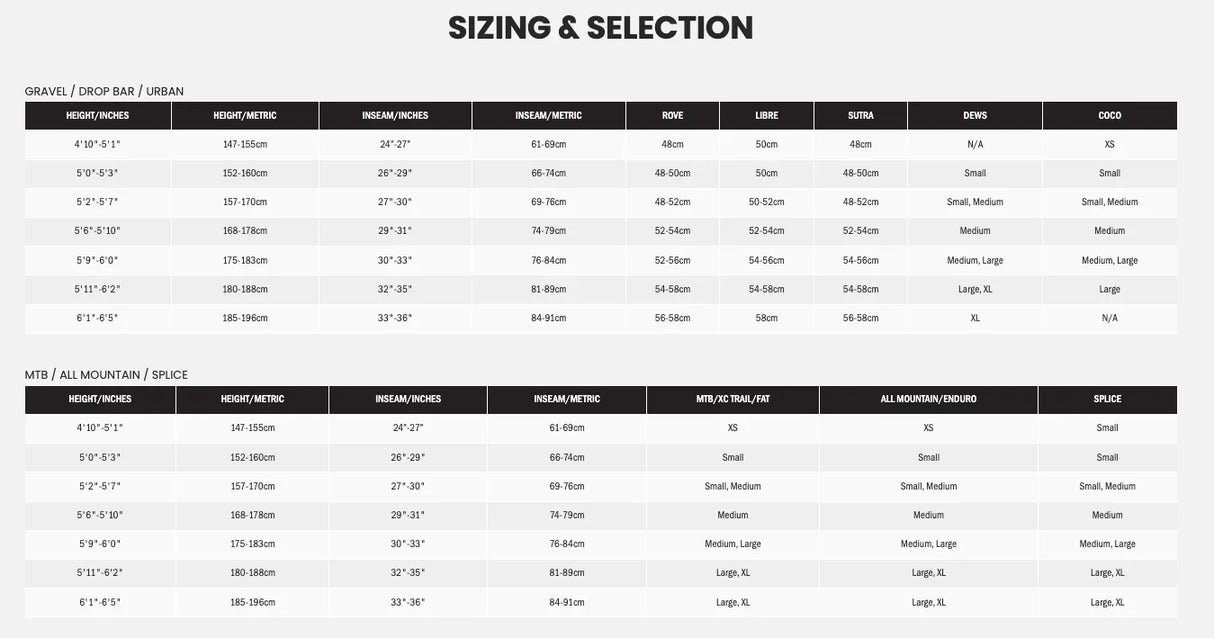Select the DEWS column header
Screen dimensions: 1214x638
pos(974,116)
